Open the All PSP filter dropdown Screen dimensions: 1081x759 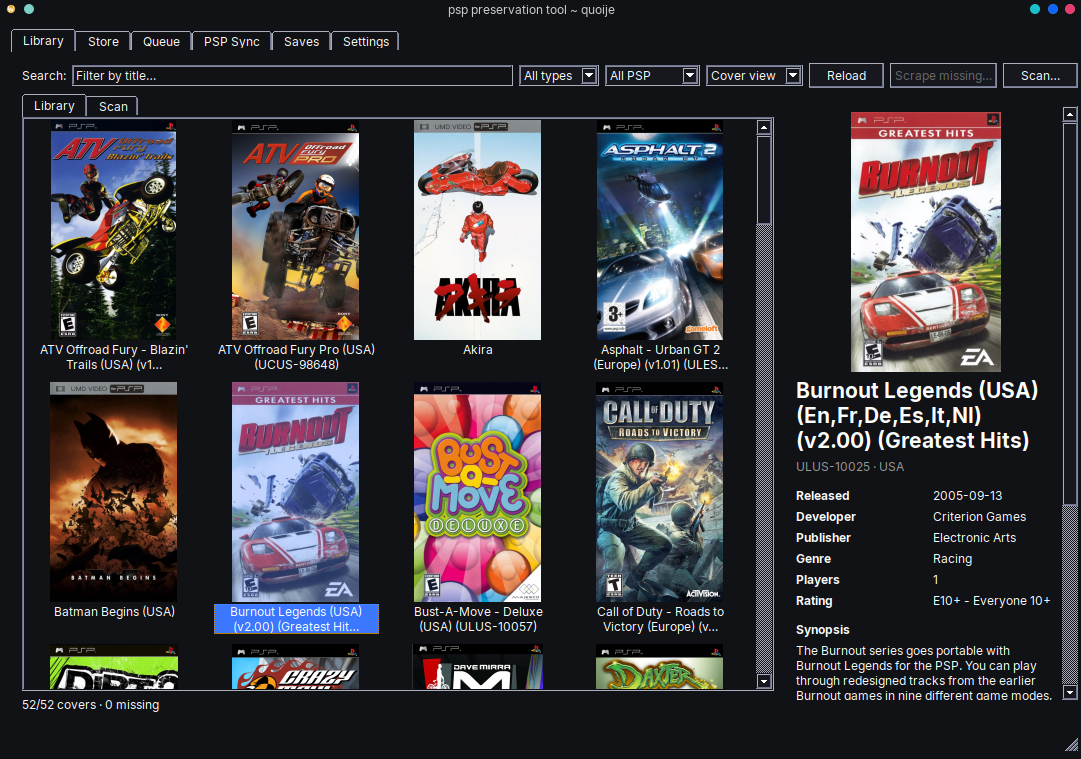tap(652, 76)
